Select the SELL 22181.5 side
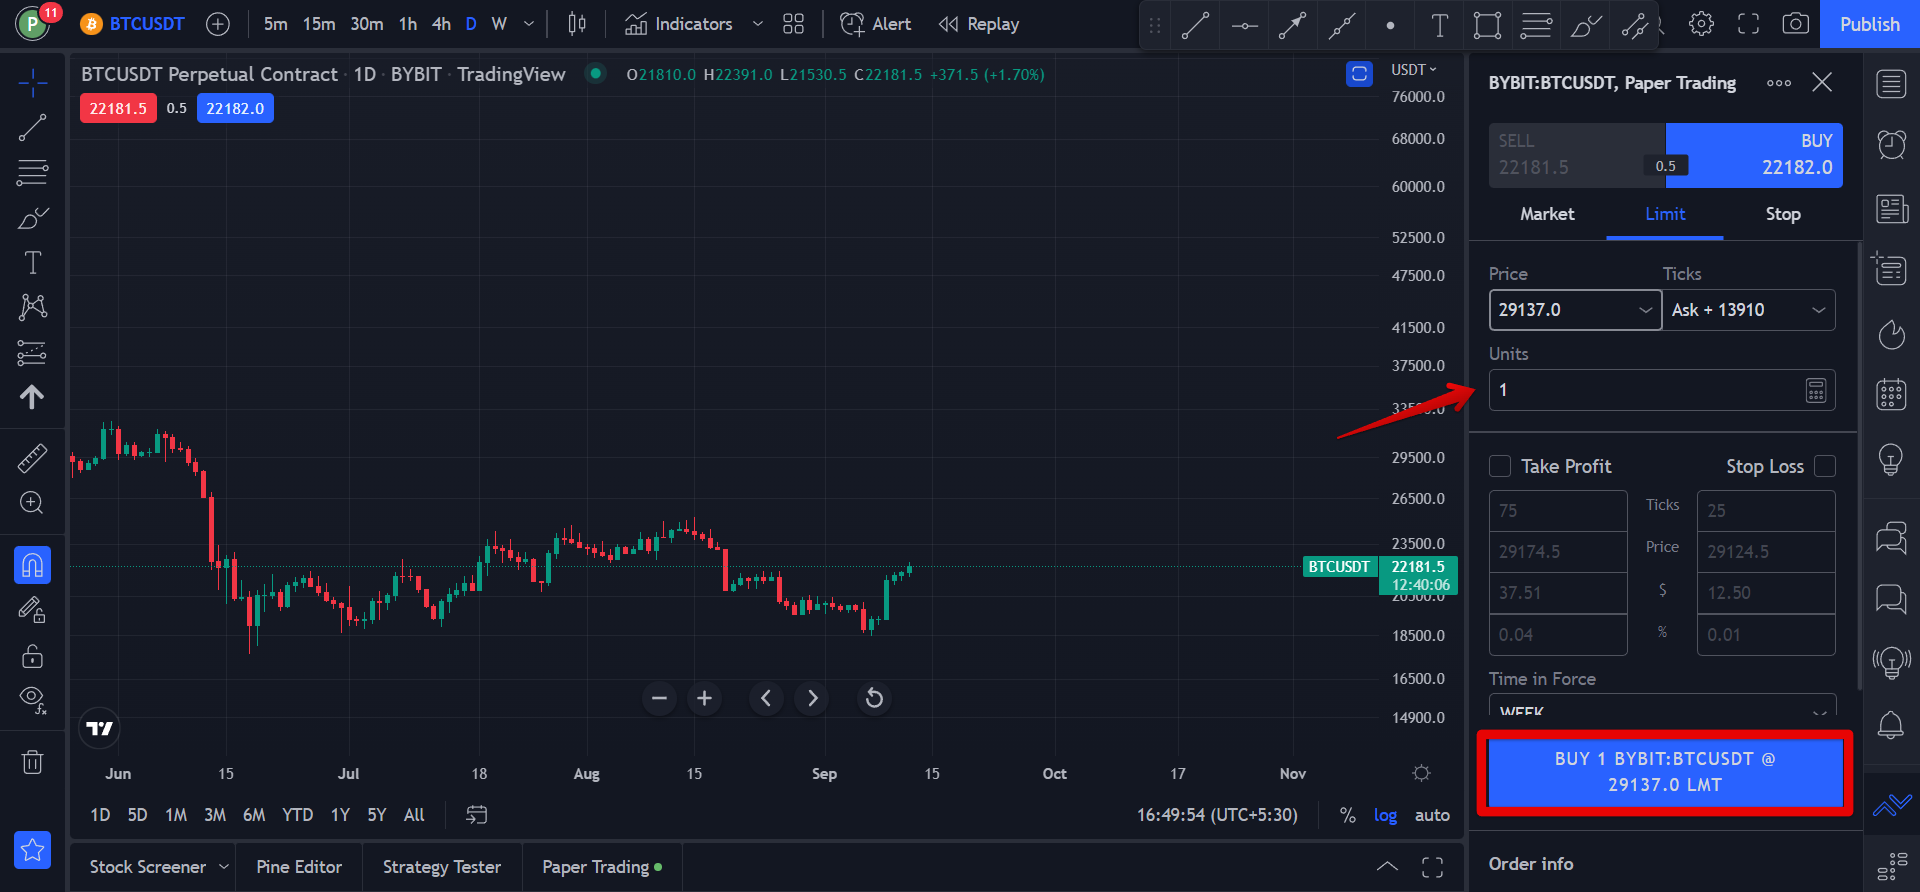 point(1576,155)
